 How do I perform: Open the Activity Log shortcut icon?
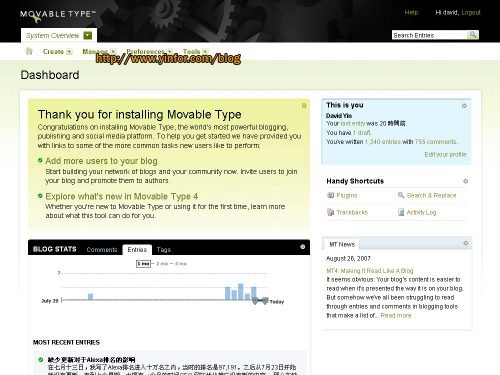[x=401, y=212]
